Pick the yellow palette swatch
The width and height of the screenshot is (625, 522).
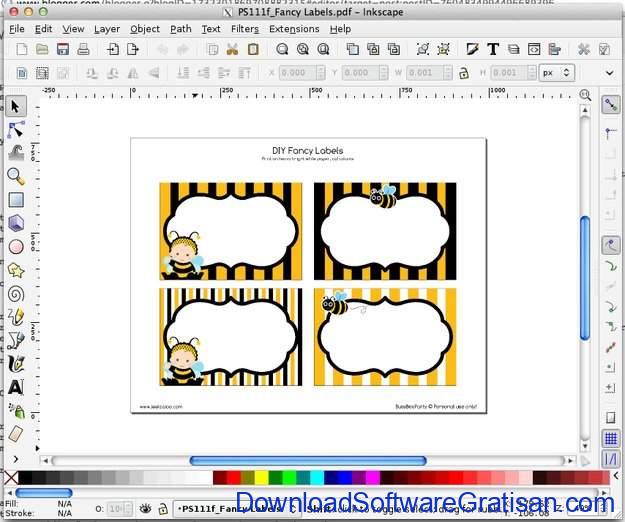[x=261, y=477]
